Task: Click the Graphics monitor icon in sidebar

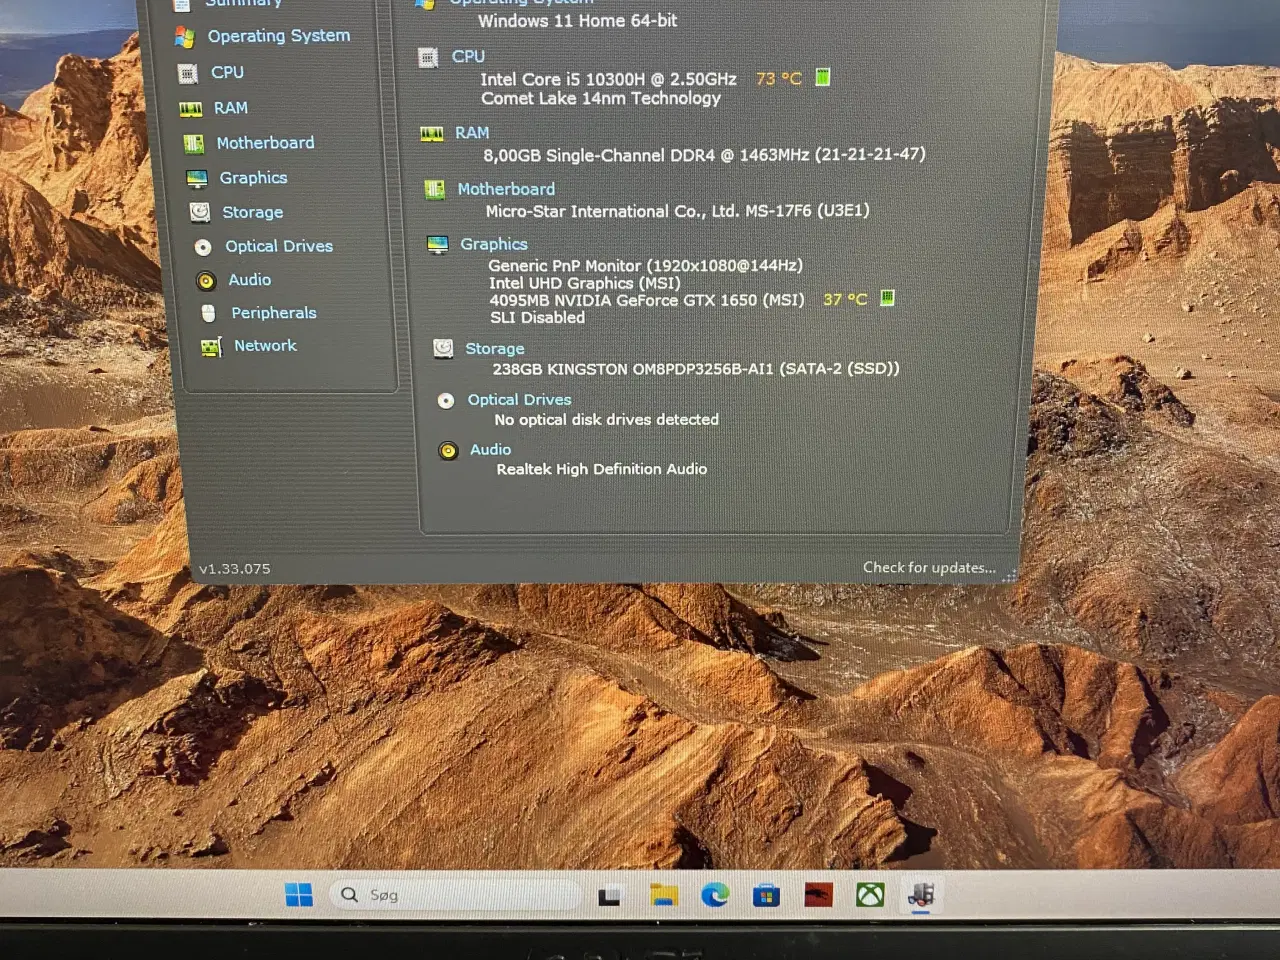Action: click(196, 177)
